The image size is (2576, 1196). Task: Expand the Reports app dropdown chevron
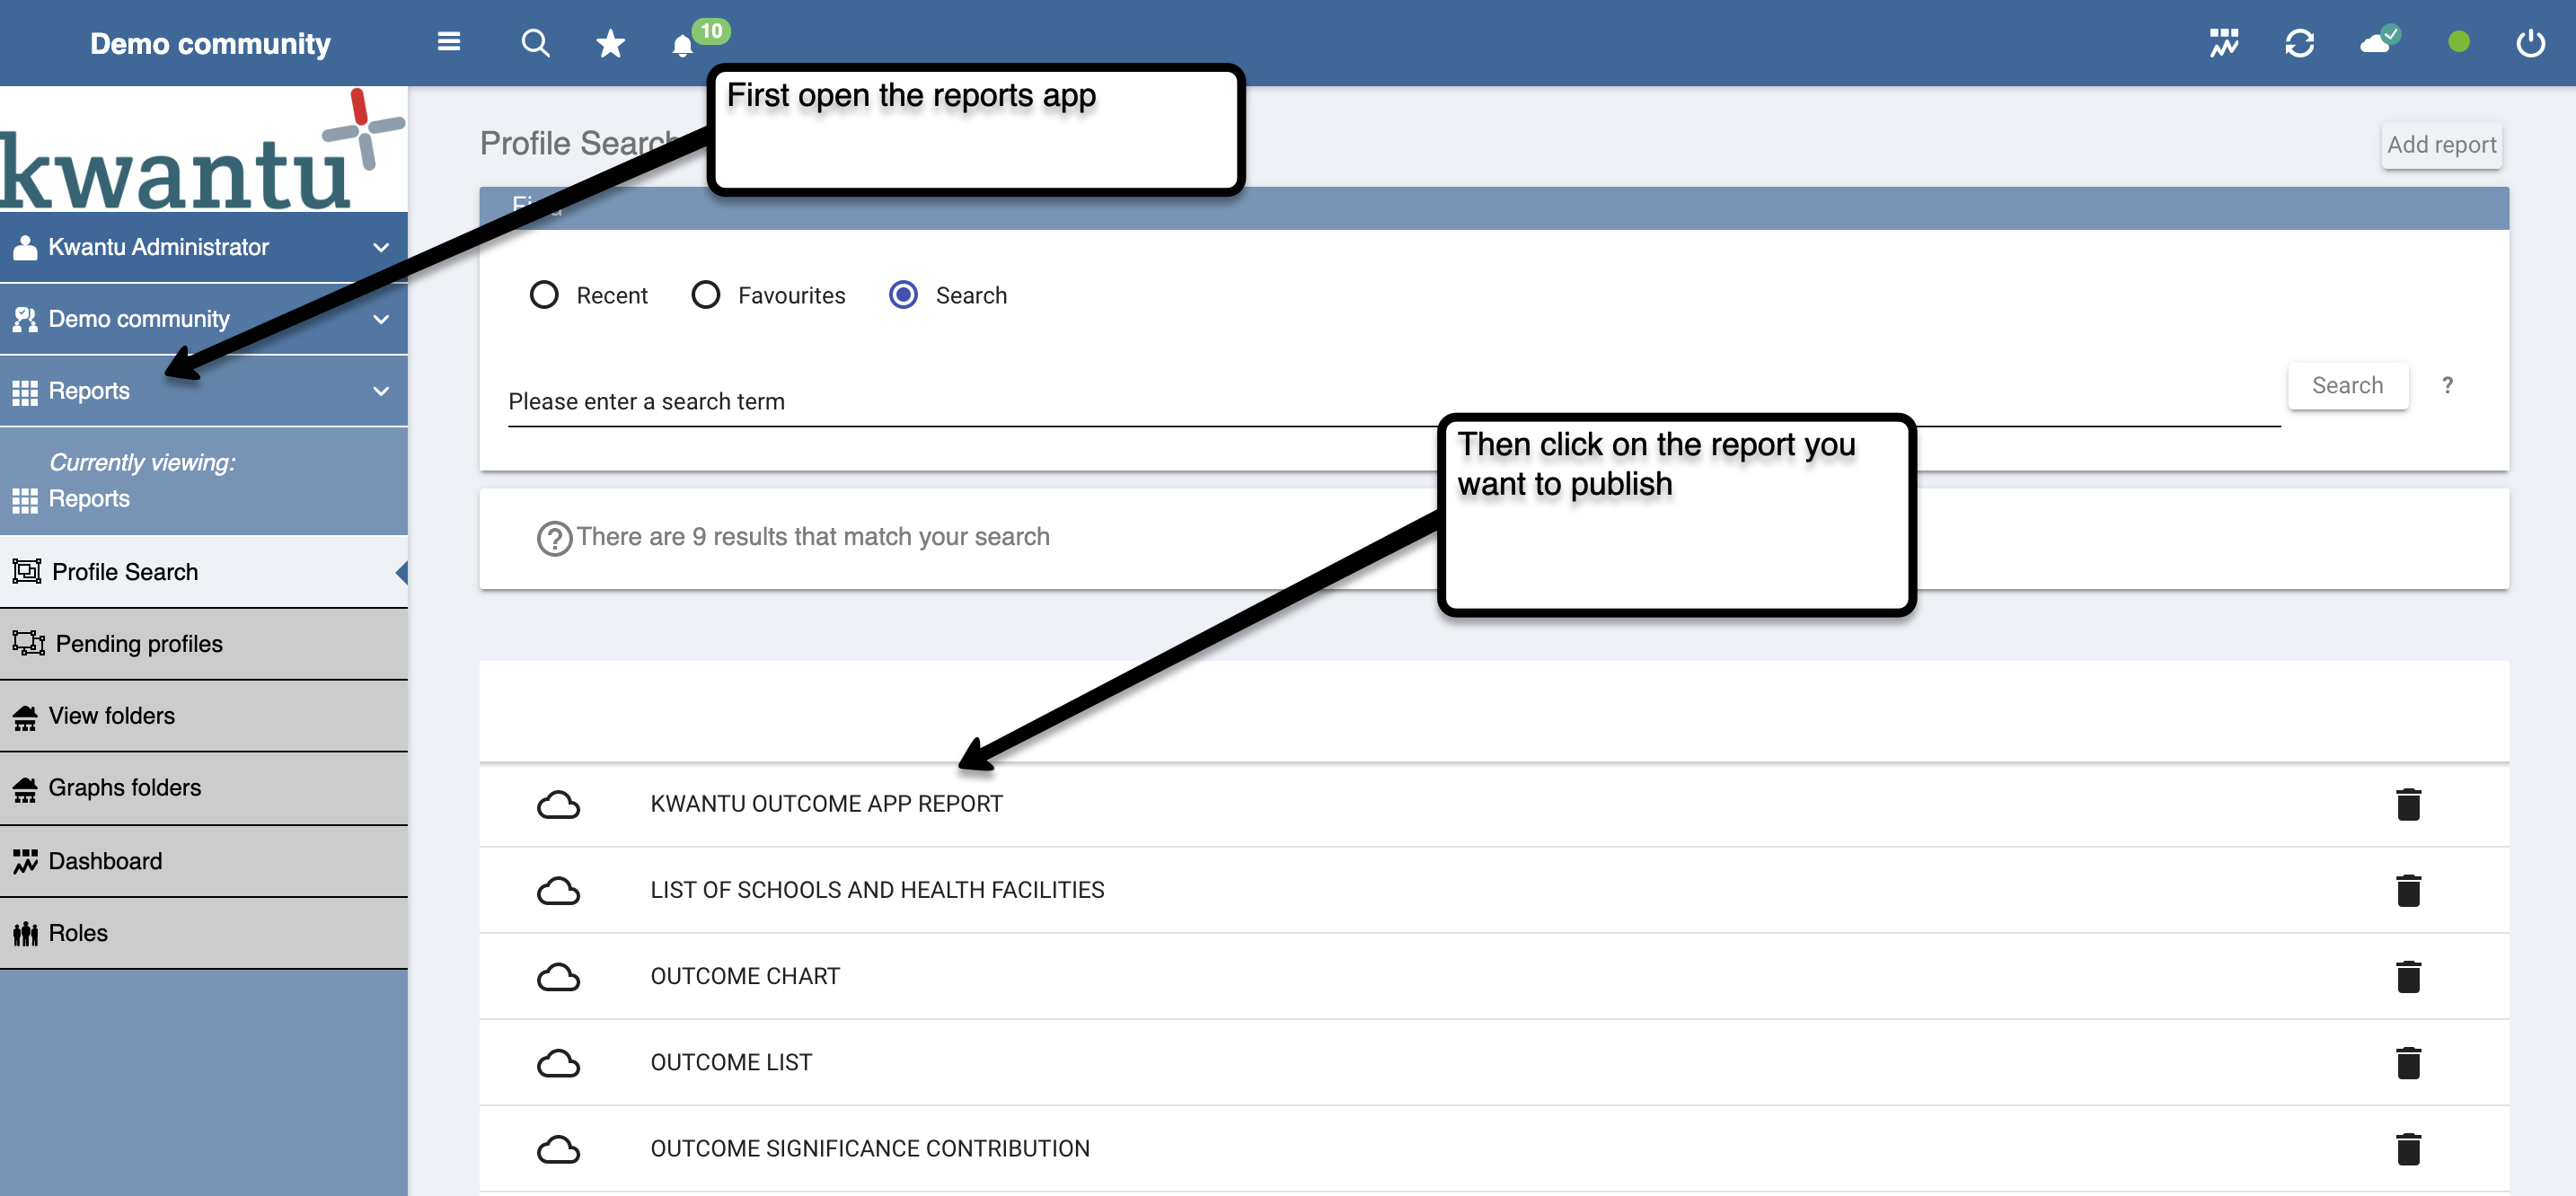[381, 391]
